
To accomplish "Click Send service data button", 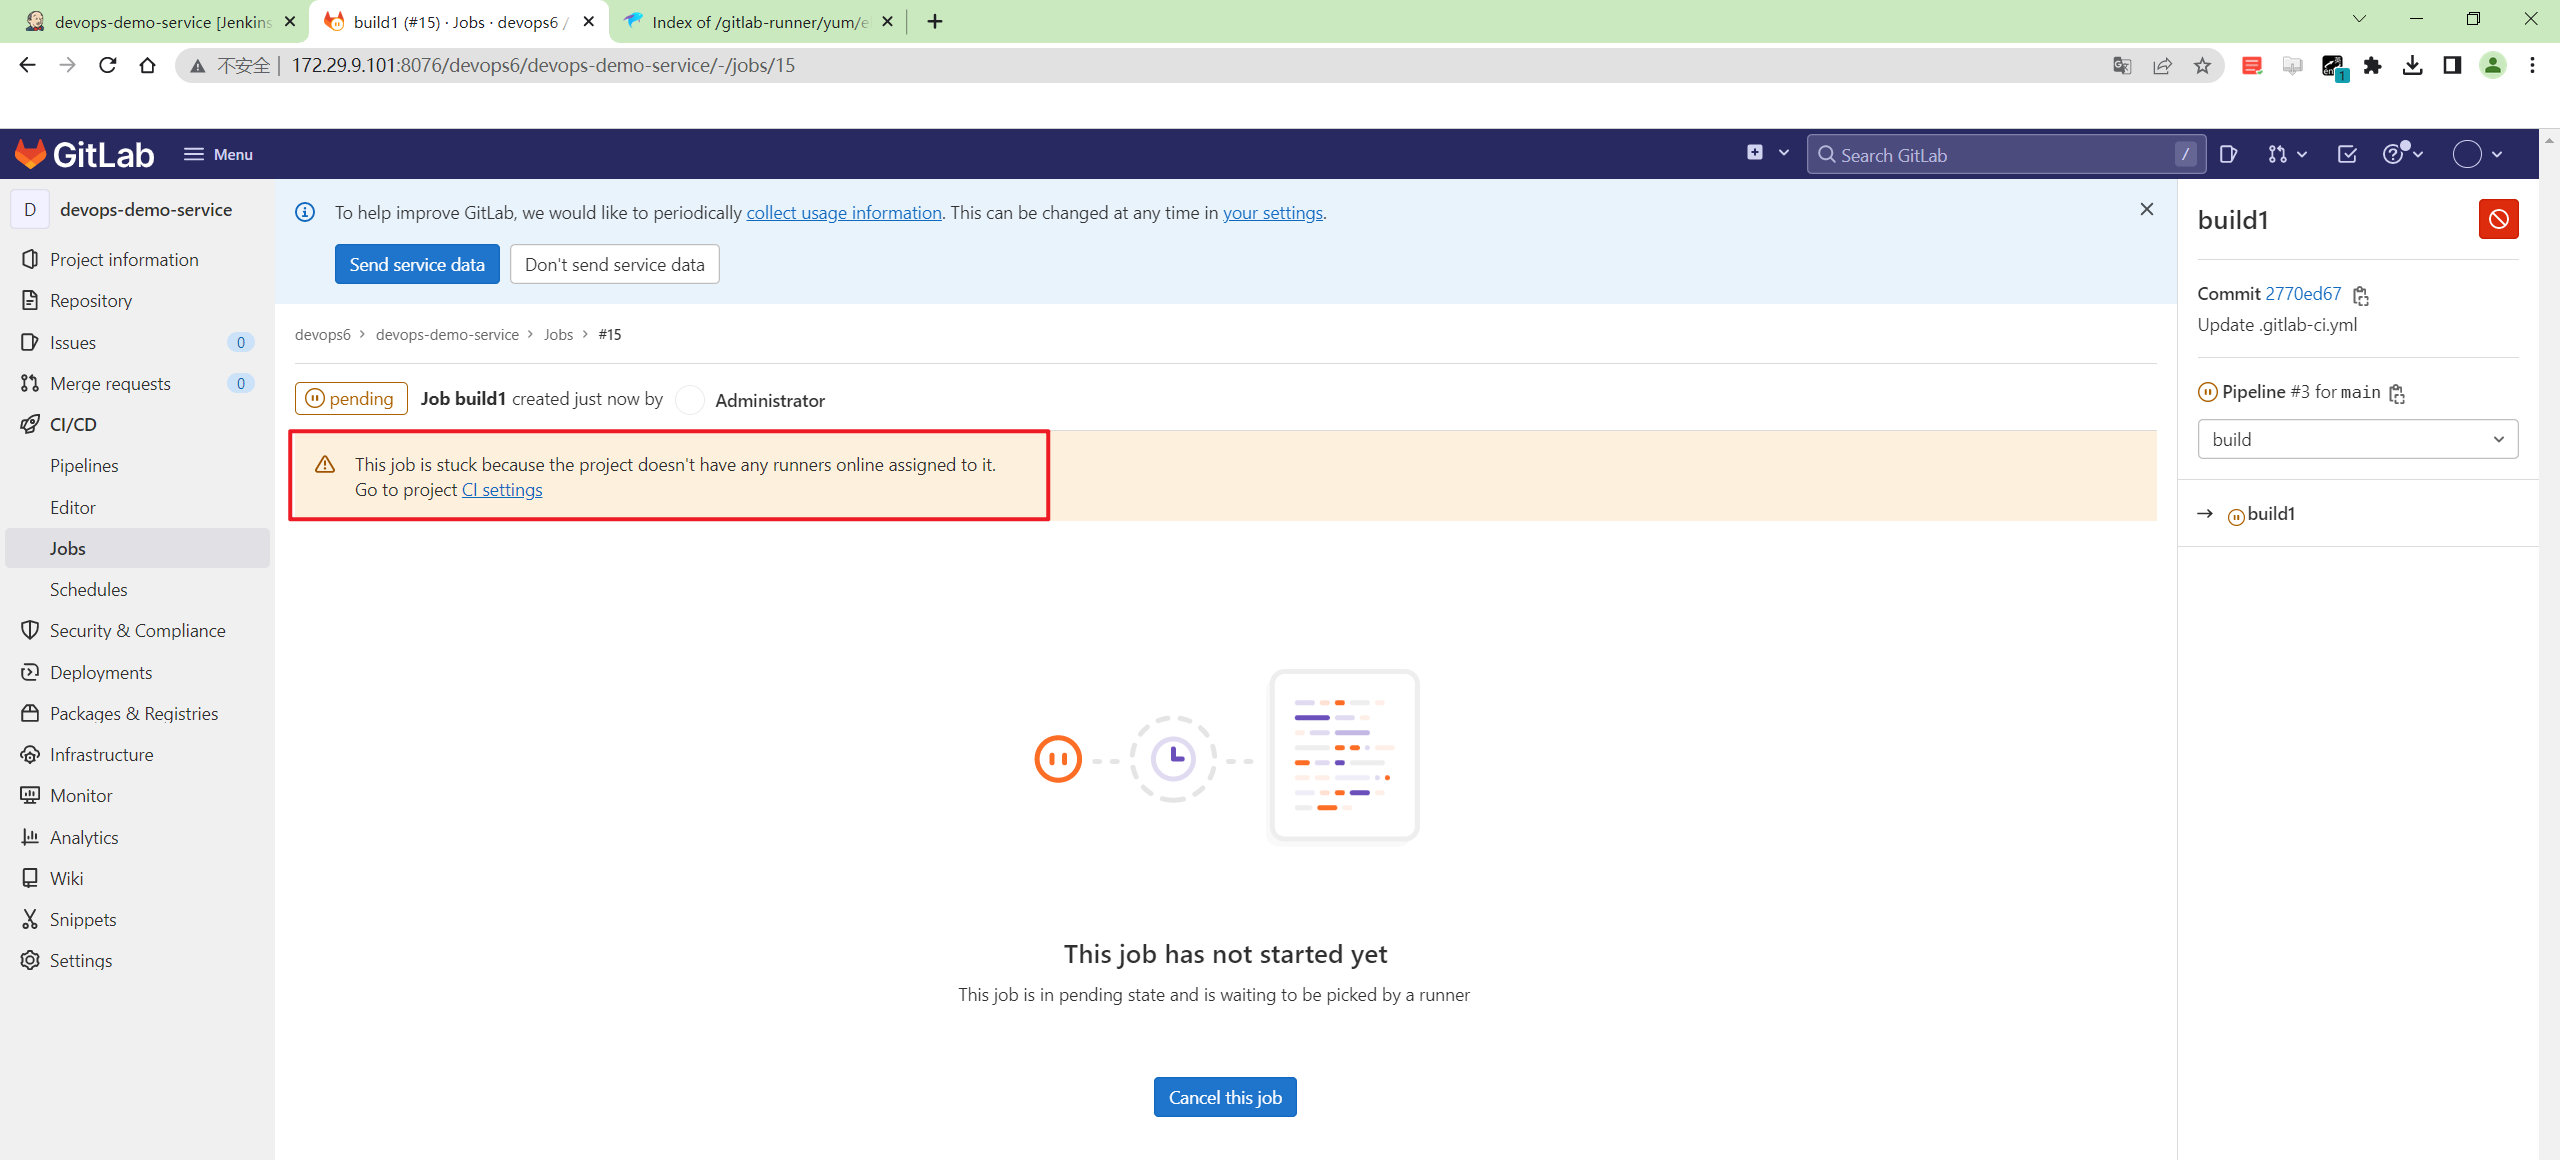I will click(x=416, y=264).
